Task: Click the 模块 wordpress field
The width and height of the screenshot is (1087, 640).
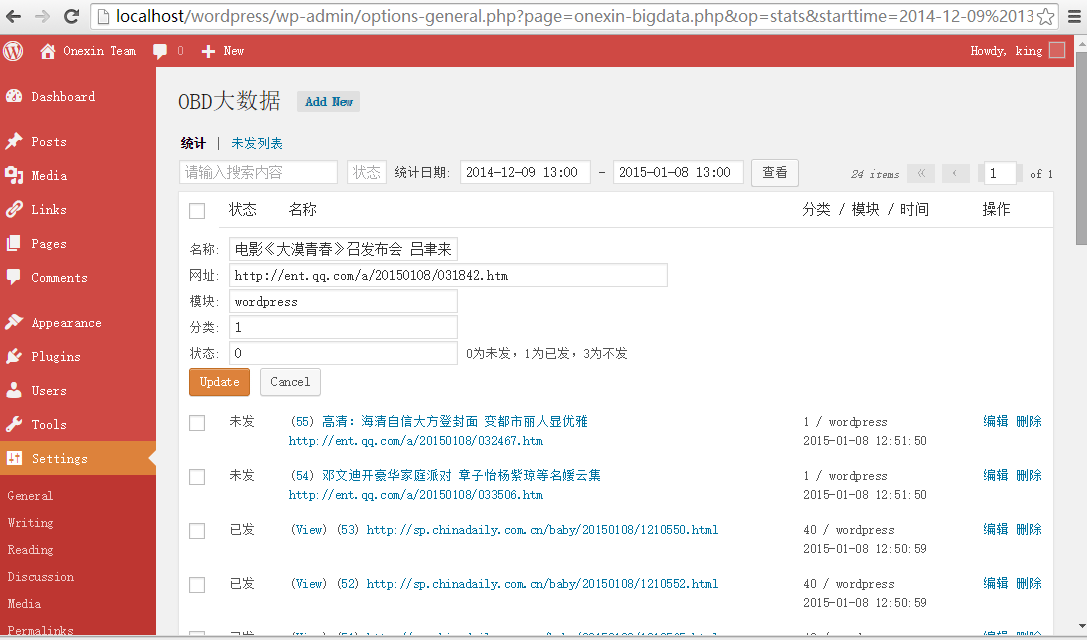Action: [343, 302]
